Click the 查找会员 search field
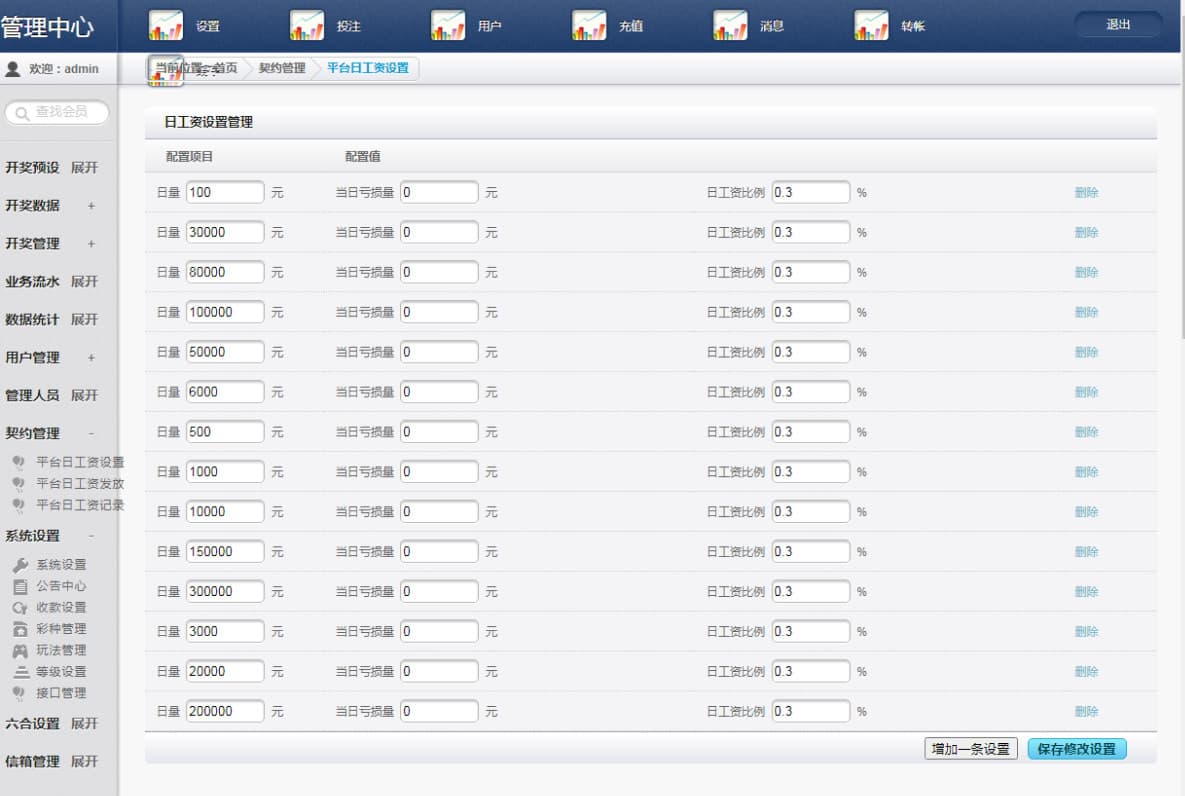 [x=60, y=113]
